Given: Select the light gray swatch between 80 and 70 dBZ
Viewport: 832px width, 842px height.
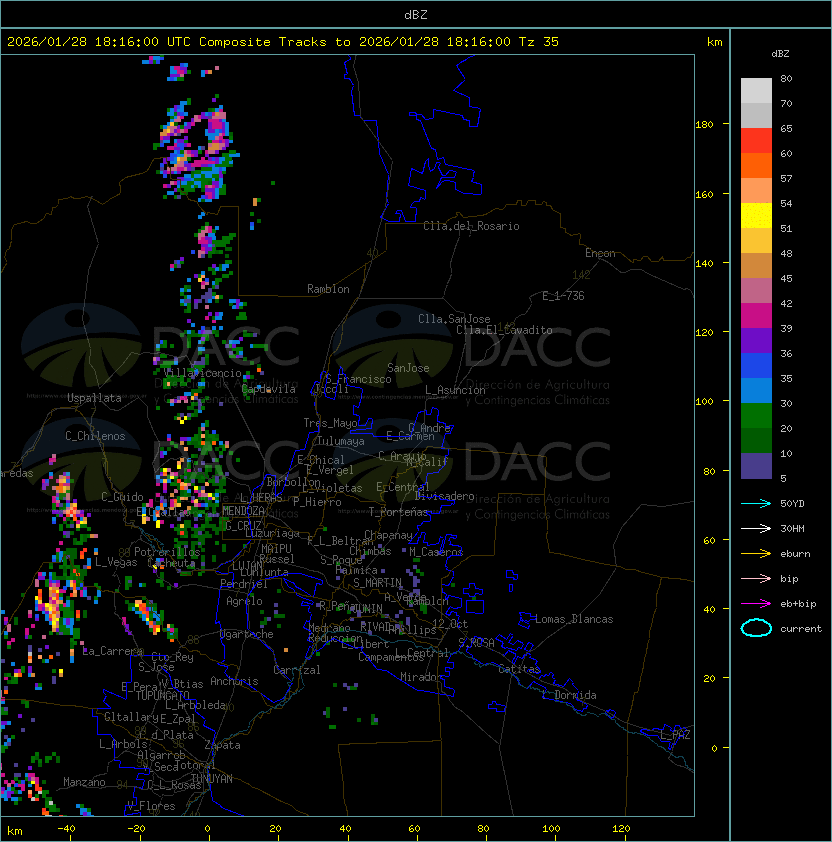Looking at the screenshot, I should (756, 91).
